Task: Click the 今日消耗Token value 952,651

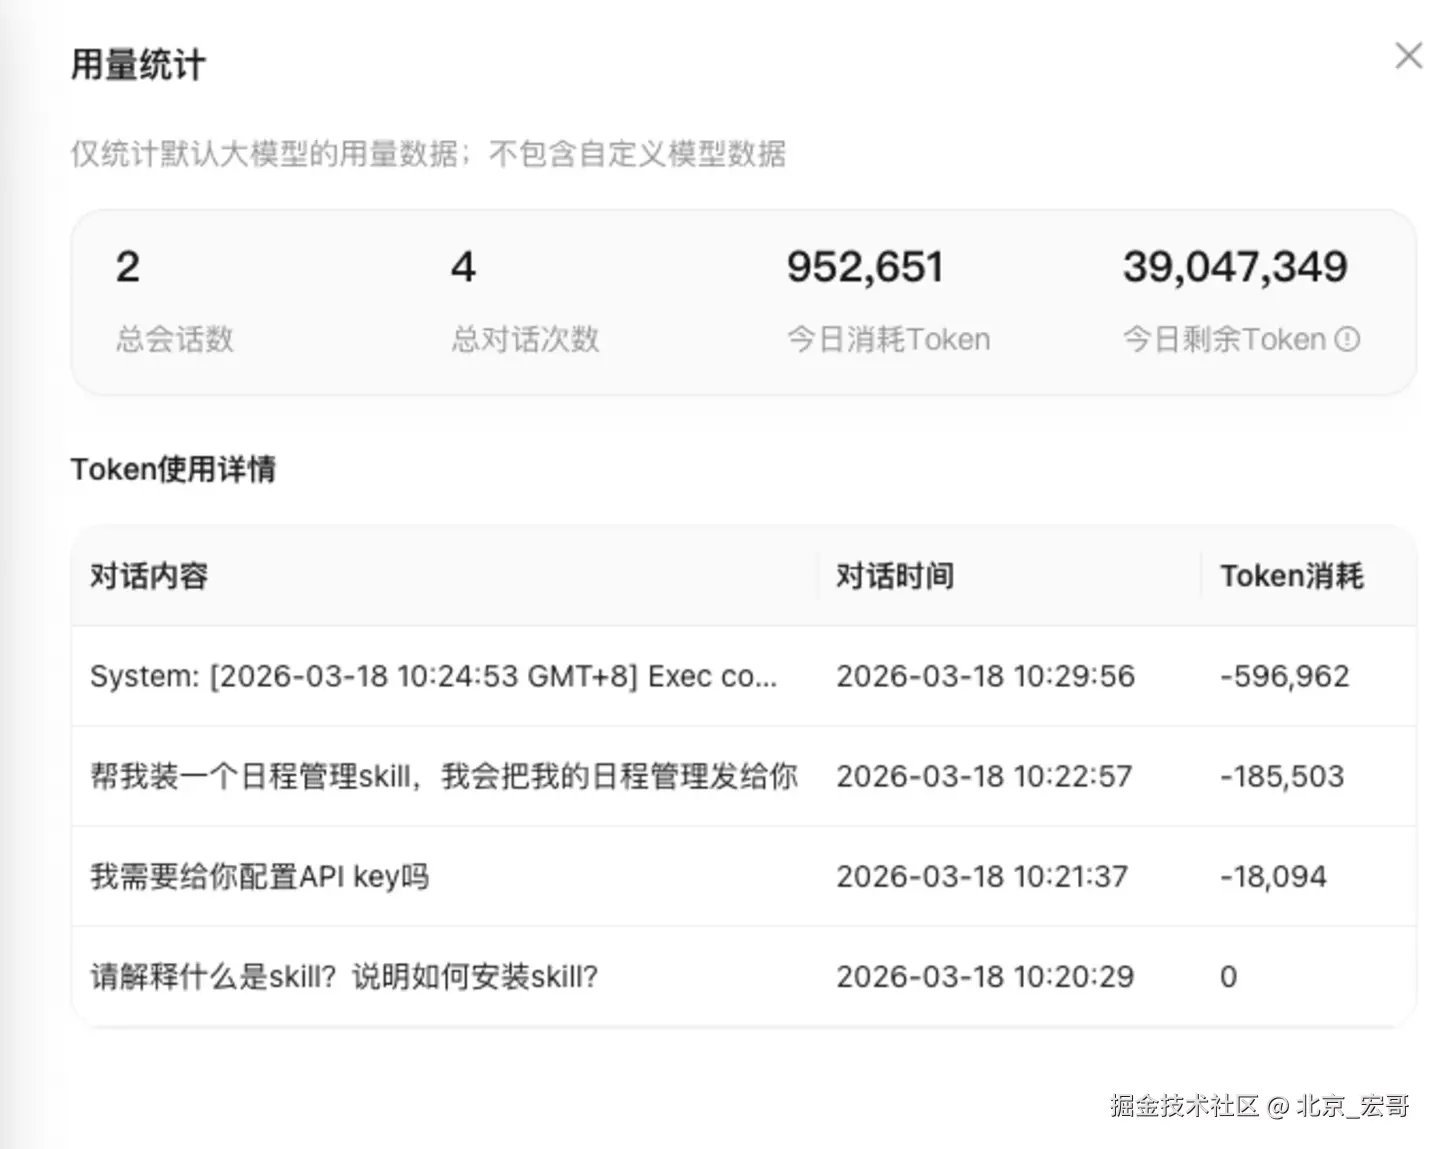Action: click(864, 266)
